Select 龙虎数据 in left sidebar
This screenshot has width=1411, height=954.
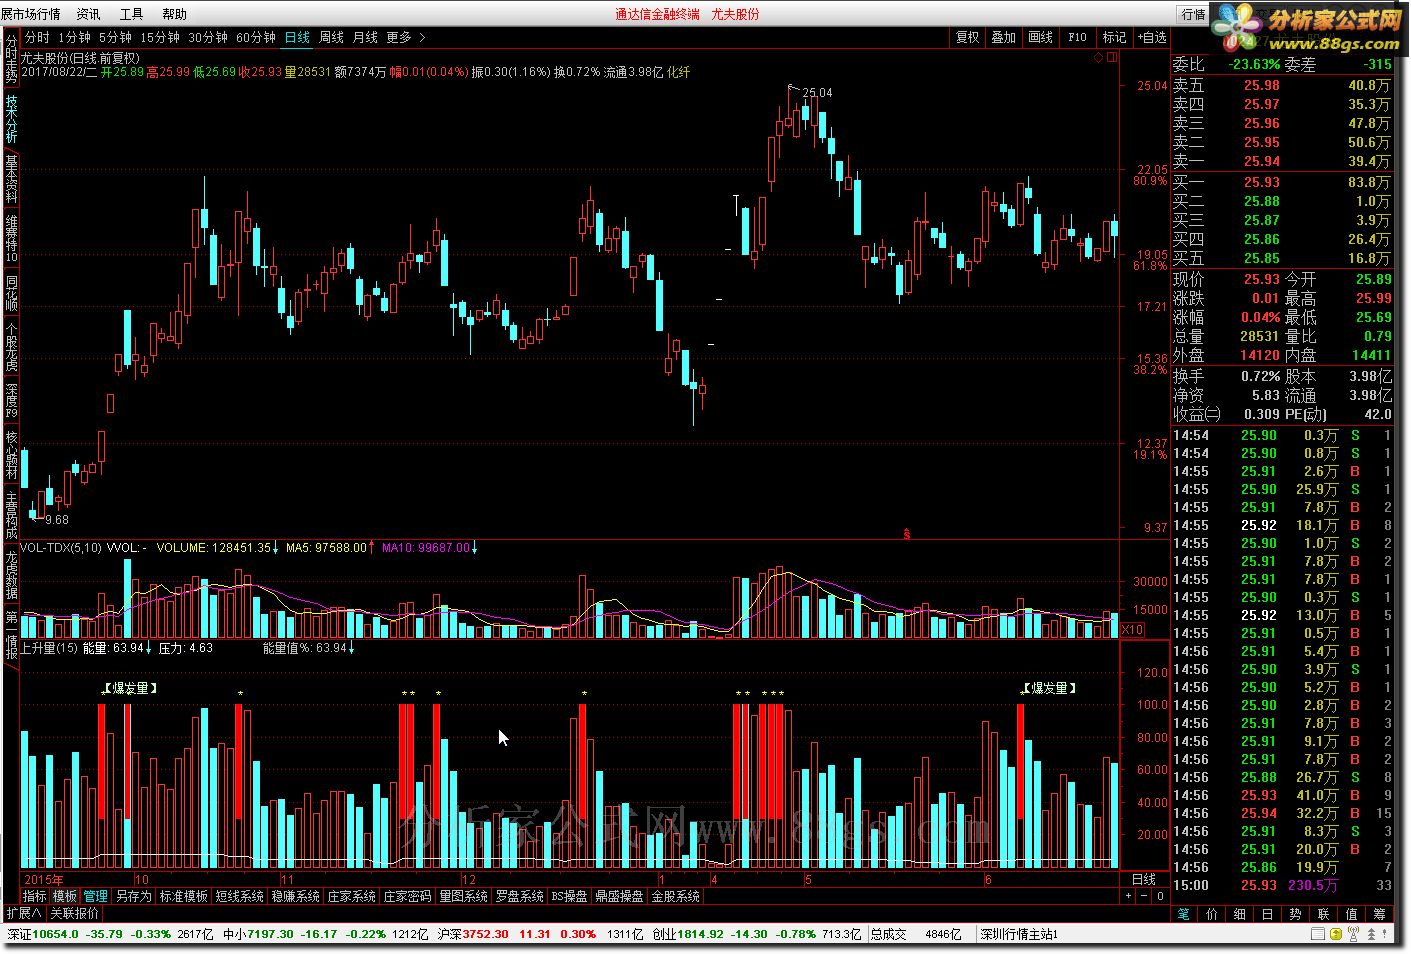click(11, 574)
